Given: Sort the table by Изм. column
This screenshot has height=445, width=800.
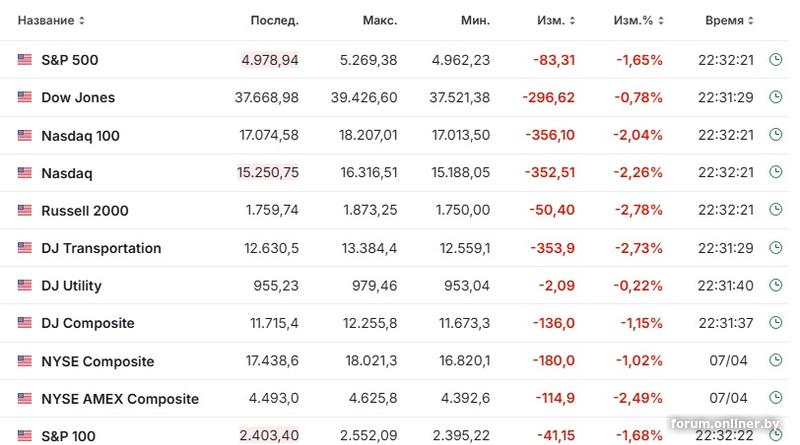Looking at the screenshot, I should pos(556,20).
